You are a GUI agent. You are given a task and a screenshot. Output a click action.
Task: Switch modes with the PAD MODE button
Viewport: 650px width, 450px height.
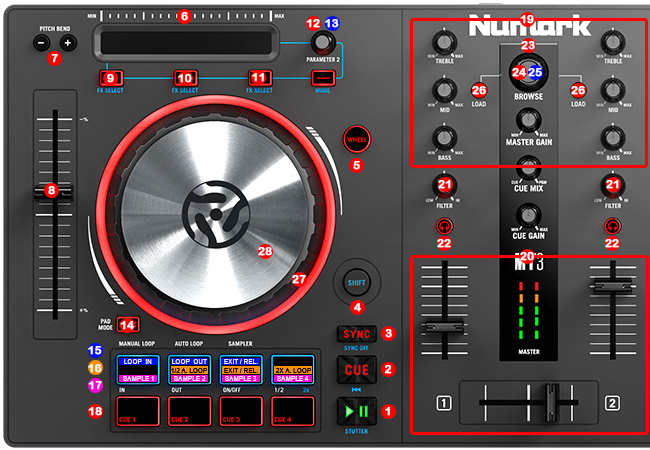click(128, 324)
